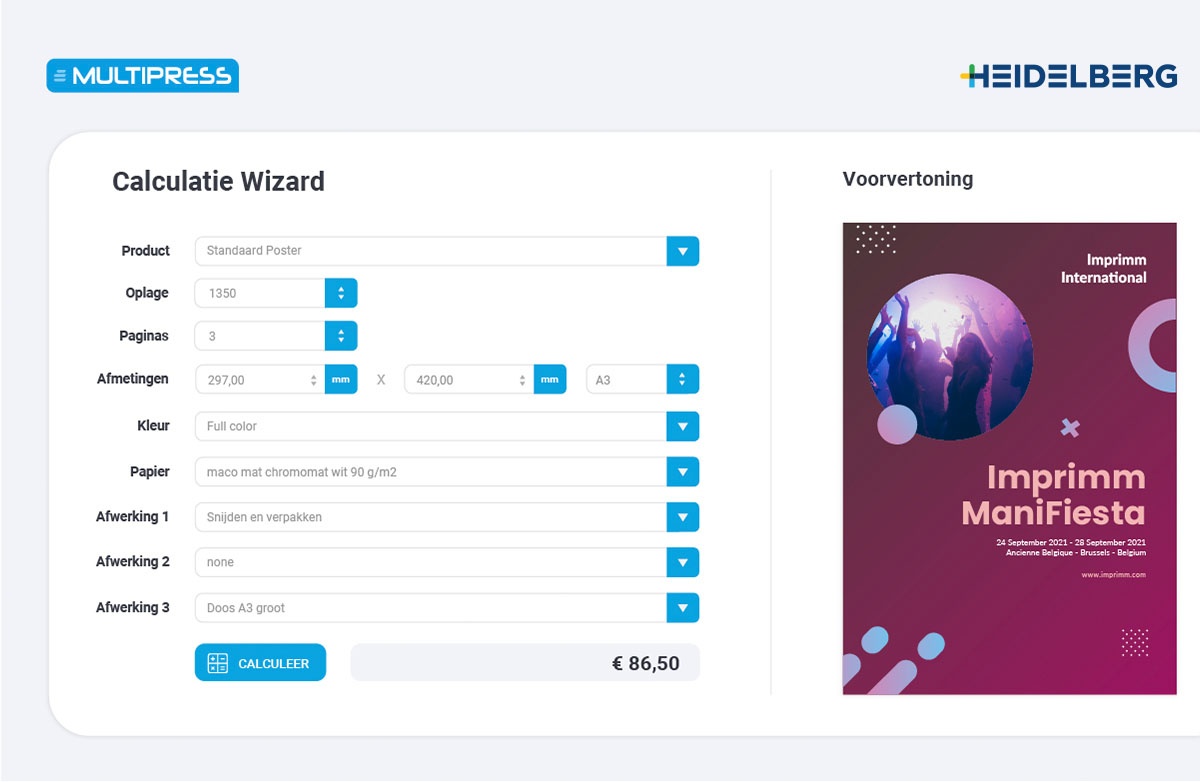Click the Calculatie Wizard heading

pyautogui.click(x=218, y=181)
